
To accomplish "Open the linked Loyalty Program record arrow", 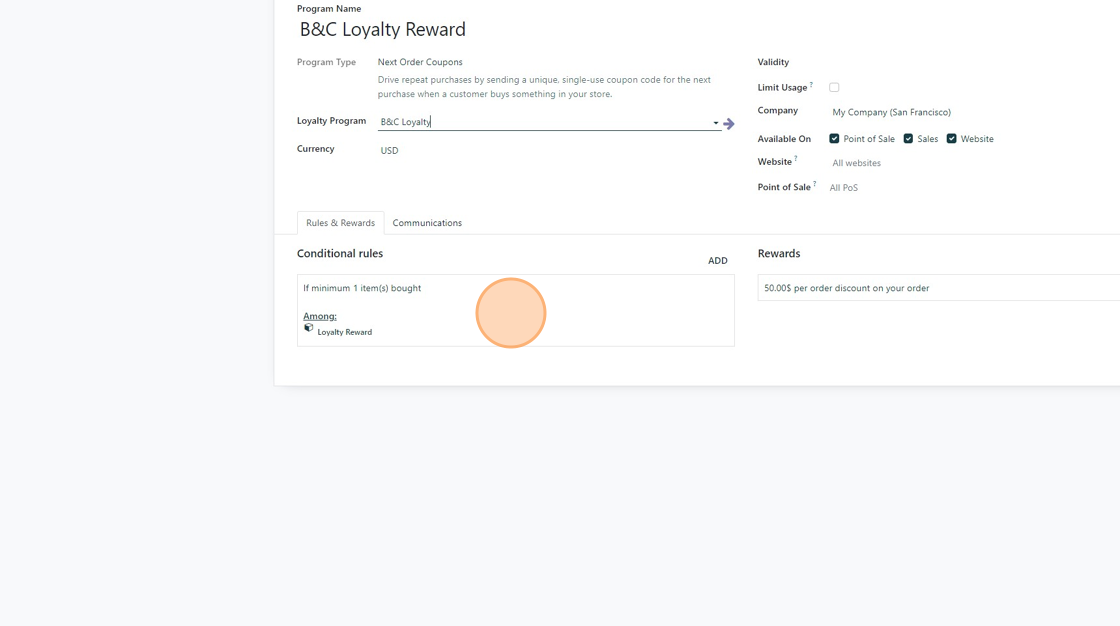I will 729,124.
